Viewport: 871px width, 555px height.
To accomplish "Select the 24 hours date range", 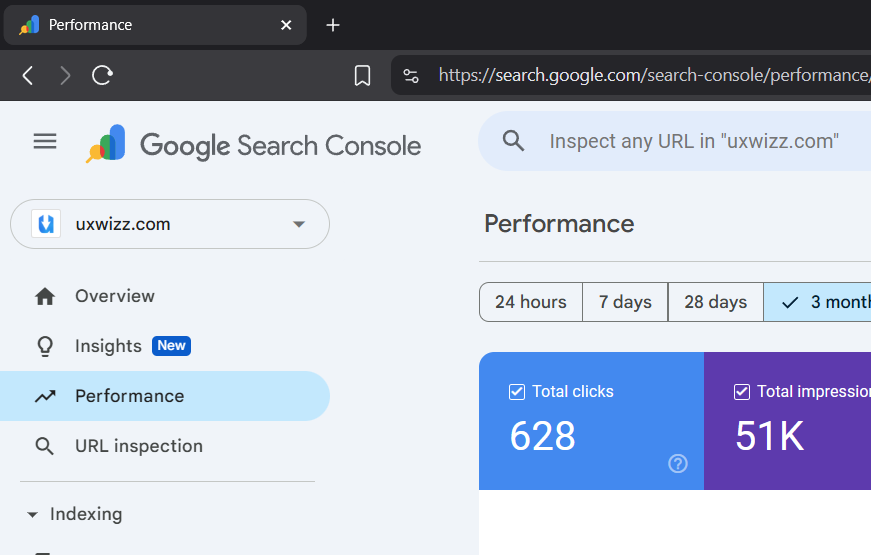I will pyautogui.click(x=531, y=302).
